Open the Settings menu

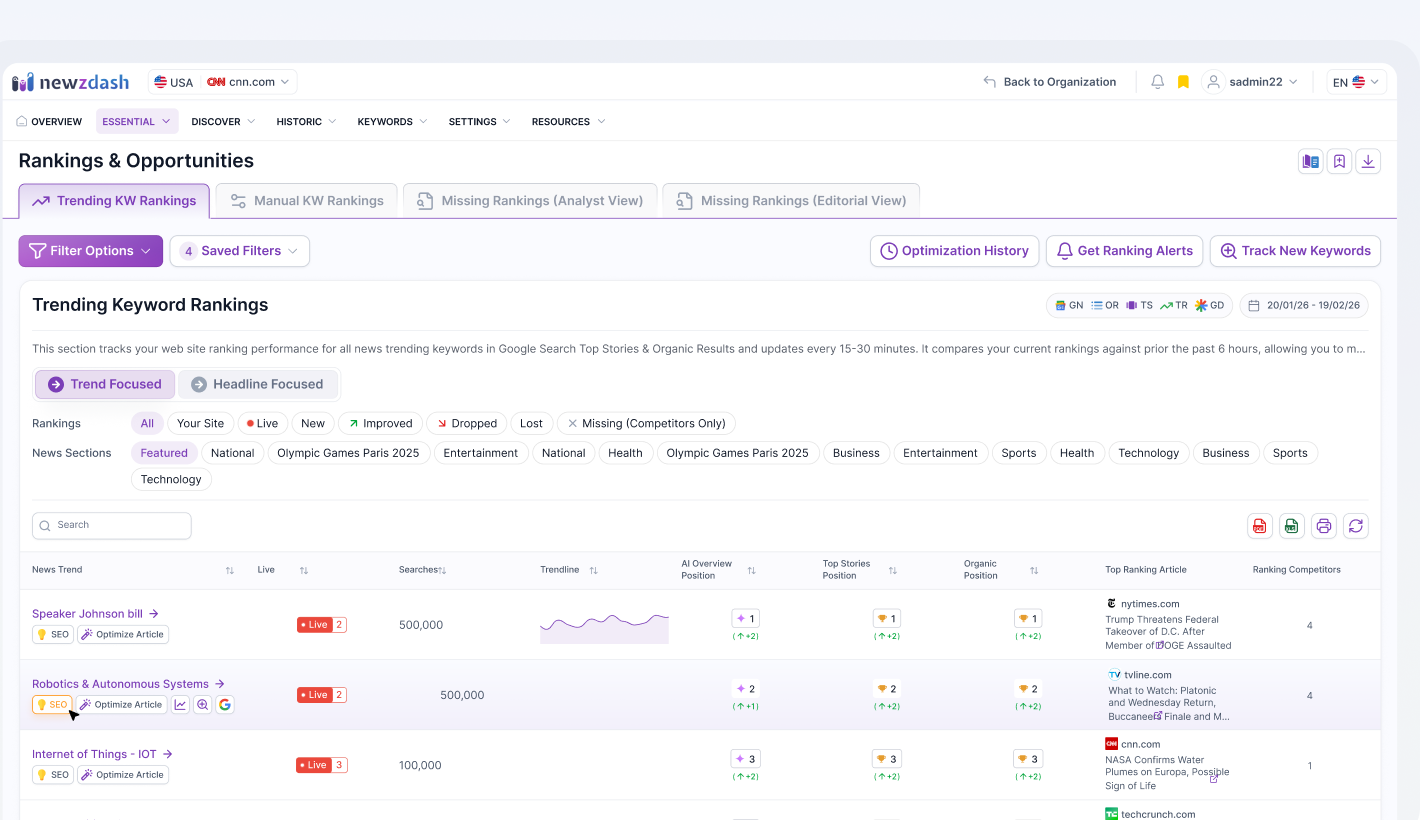[480, 122]
